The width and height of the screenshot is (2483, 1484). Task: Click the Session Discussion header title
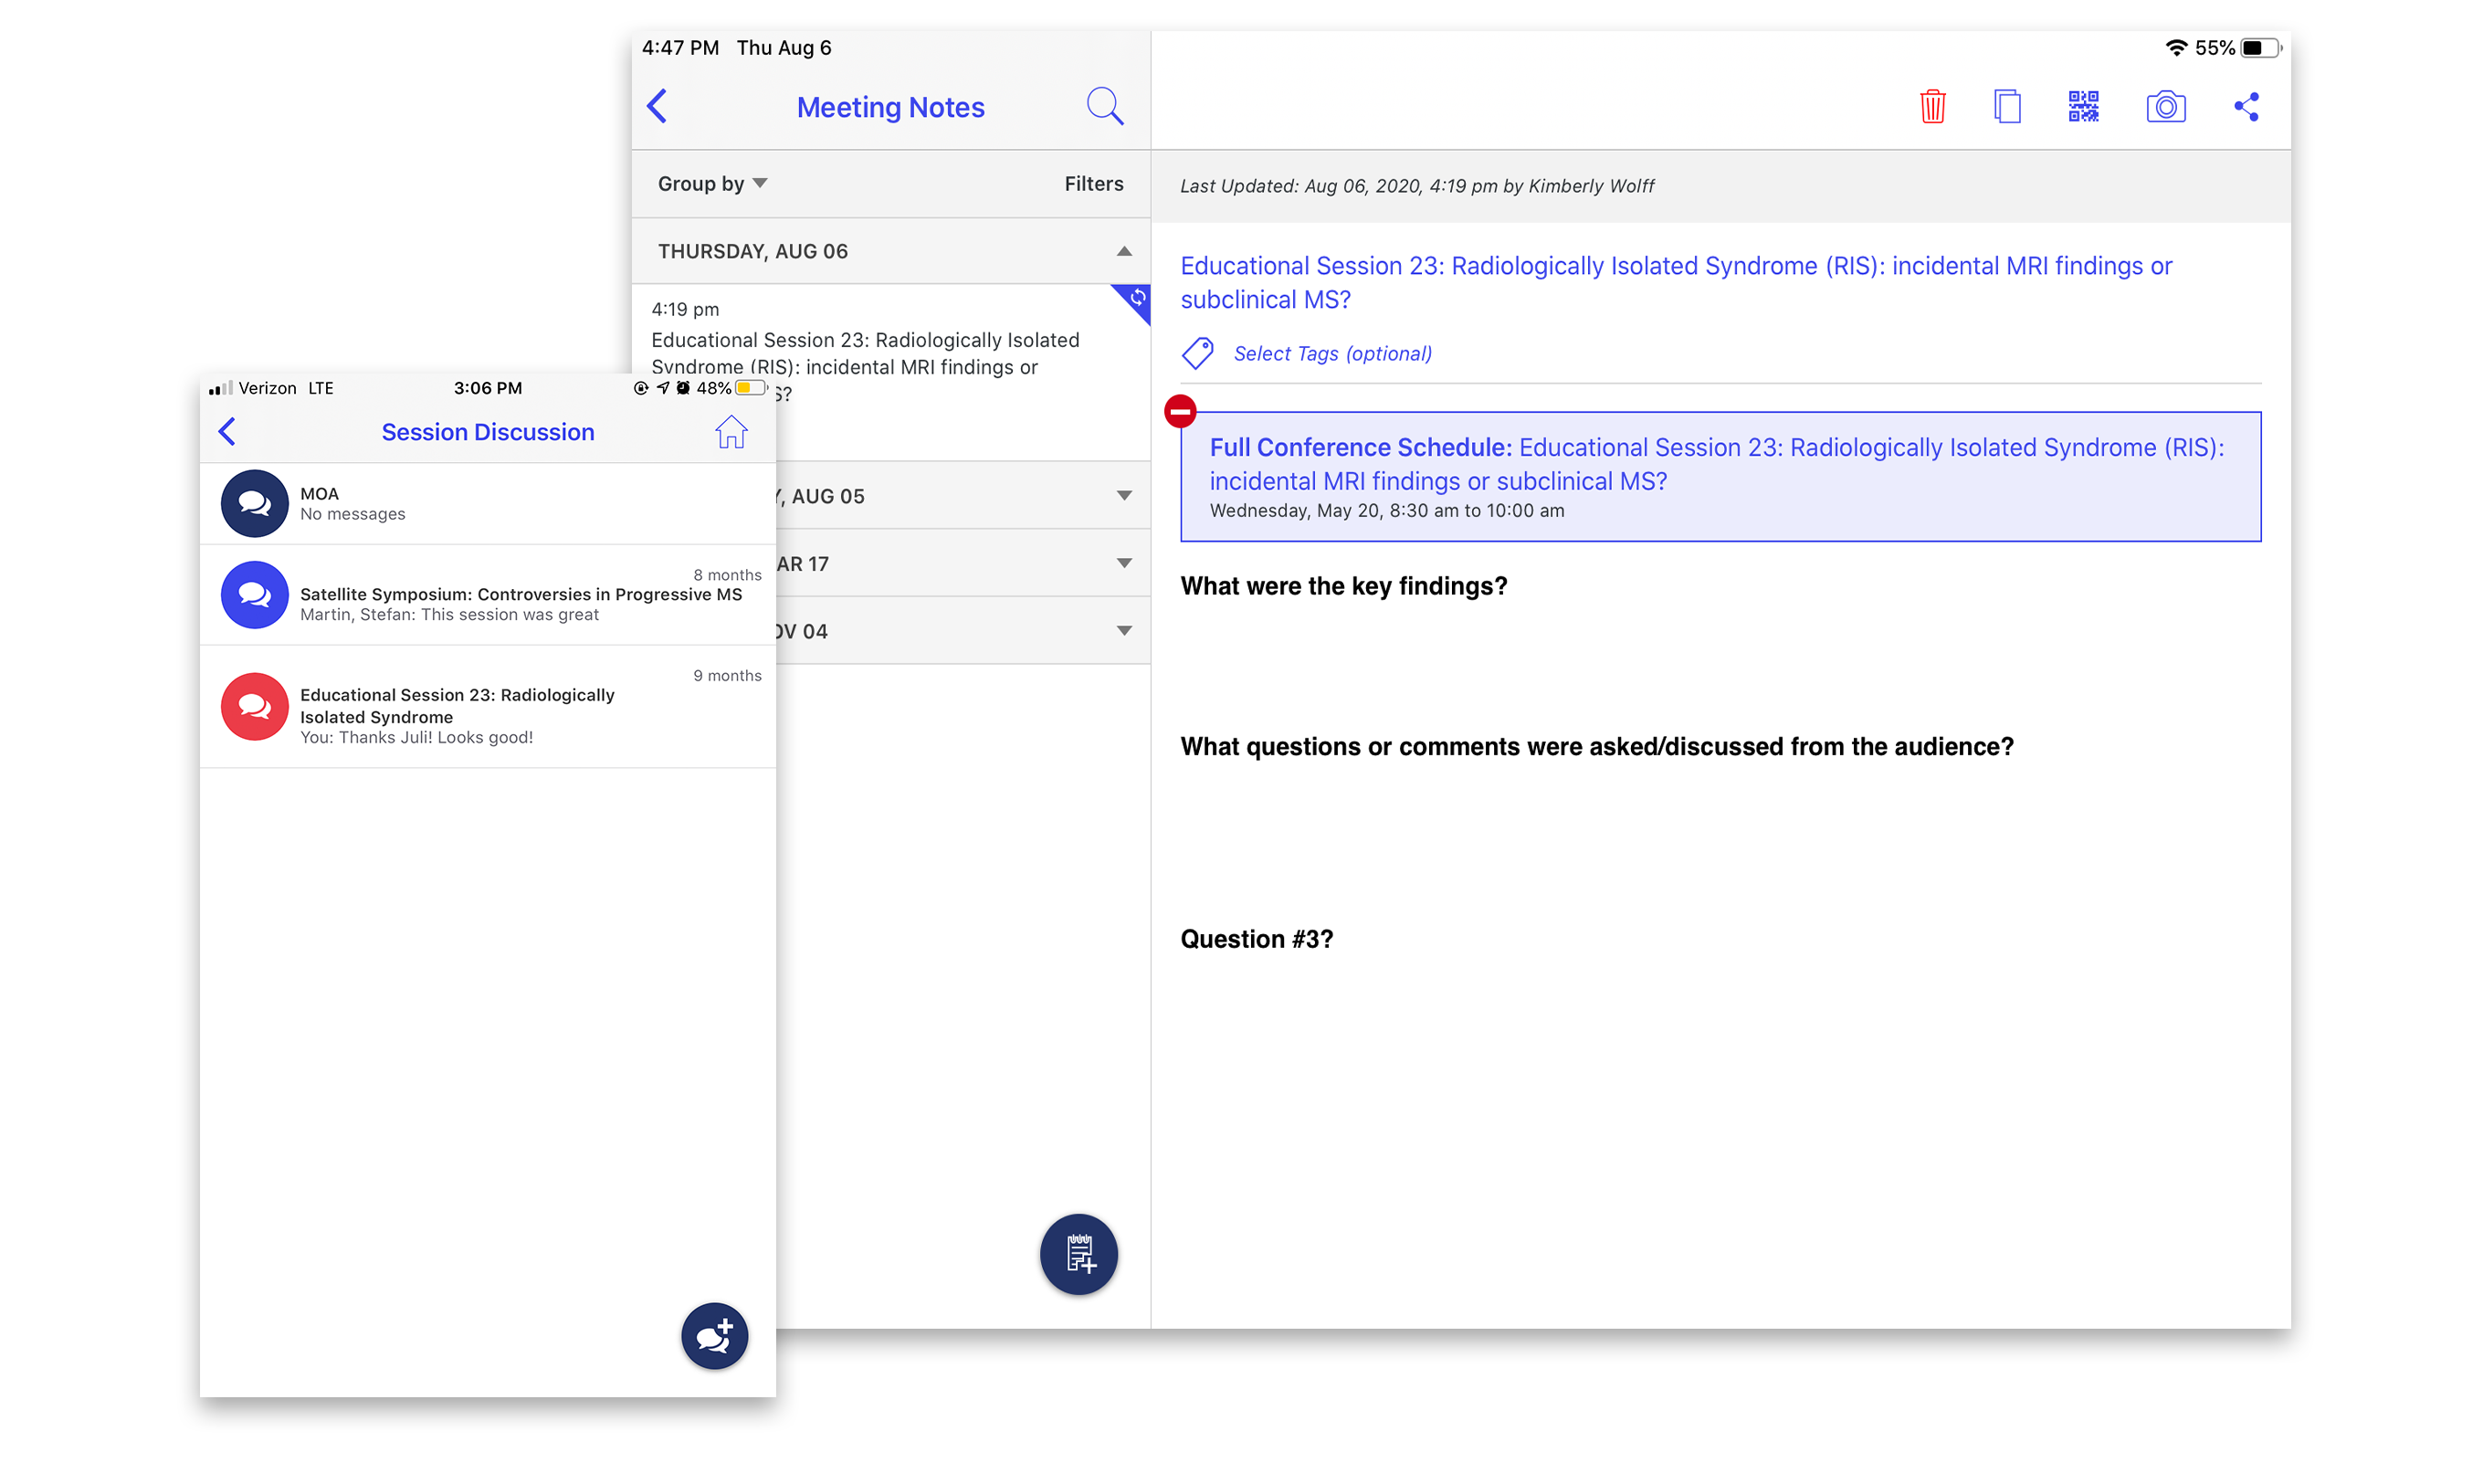click(x=488, y=432)
